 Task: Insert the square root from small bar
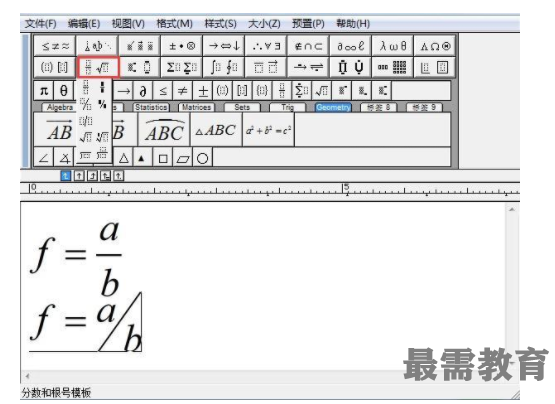[x=321, y=91]
